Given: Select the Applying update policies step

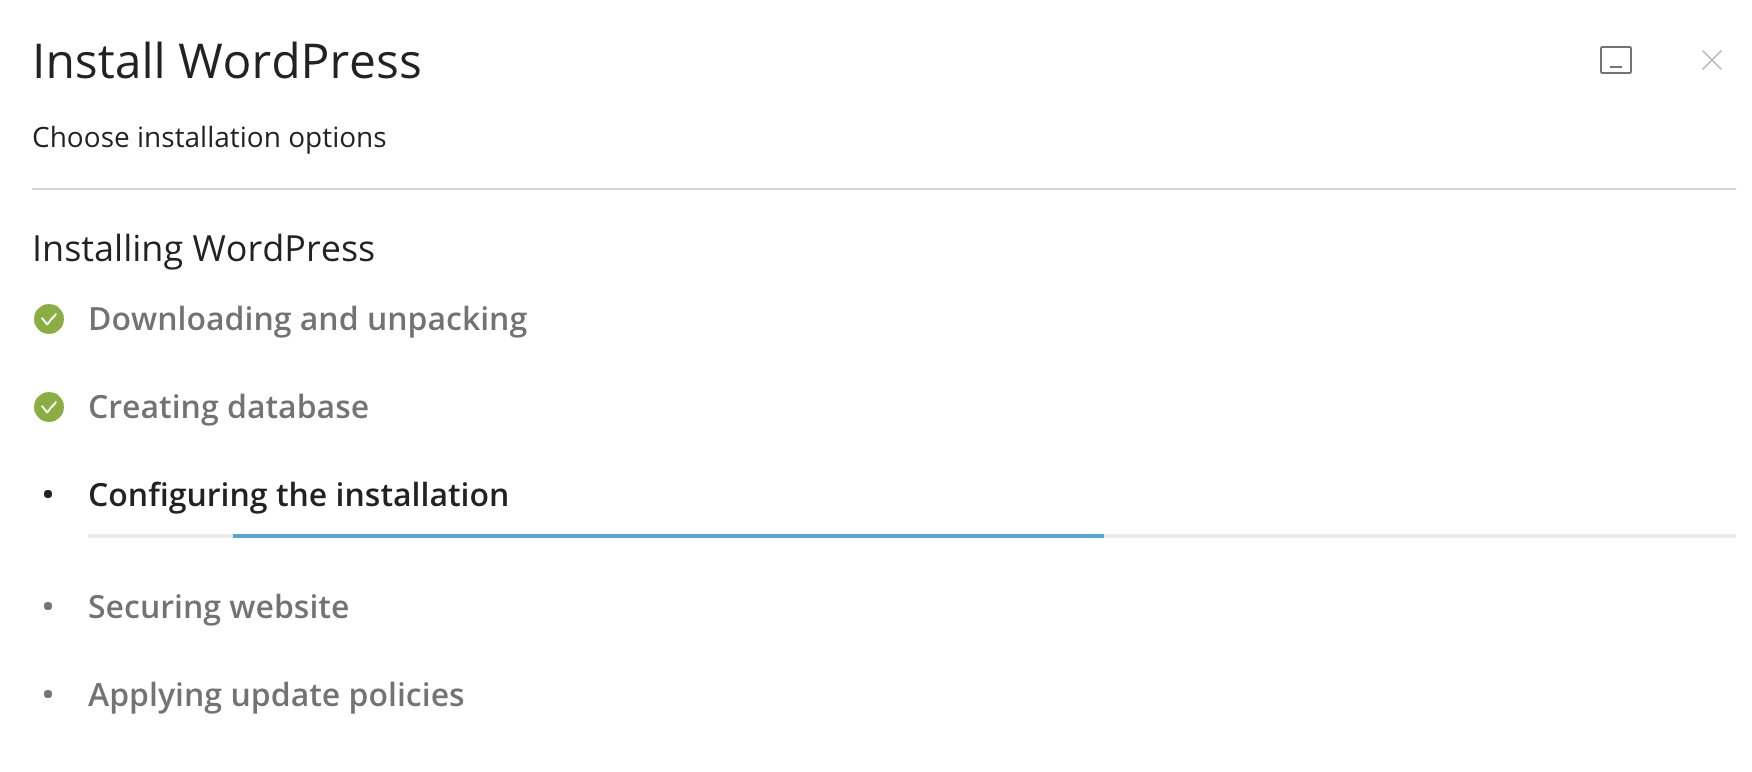Looking at the screenshot, I should pyautogui.click(x=276, y=695).
